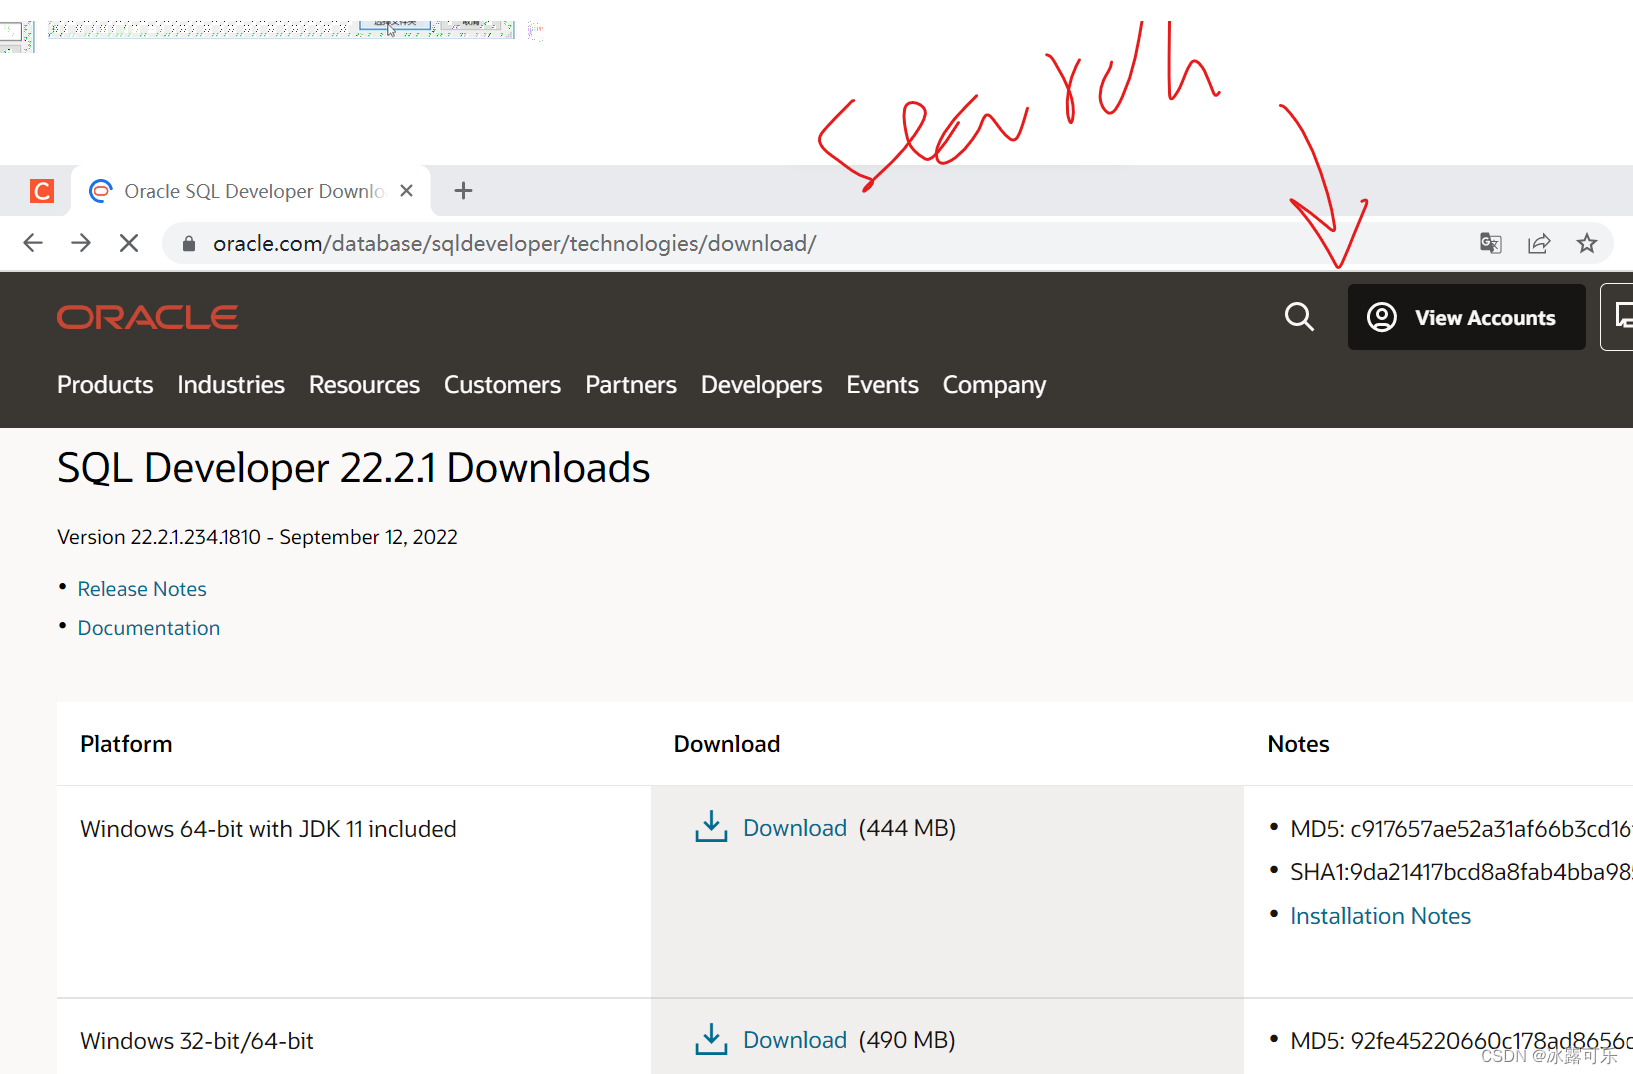Select the Oracle SQL Developer Download tab
Viewport: 1633px width, 1074px height.
[251, 190]
